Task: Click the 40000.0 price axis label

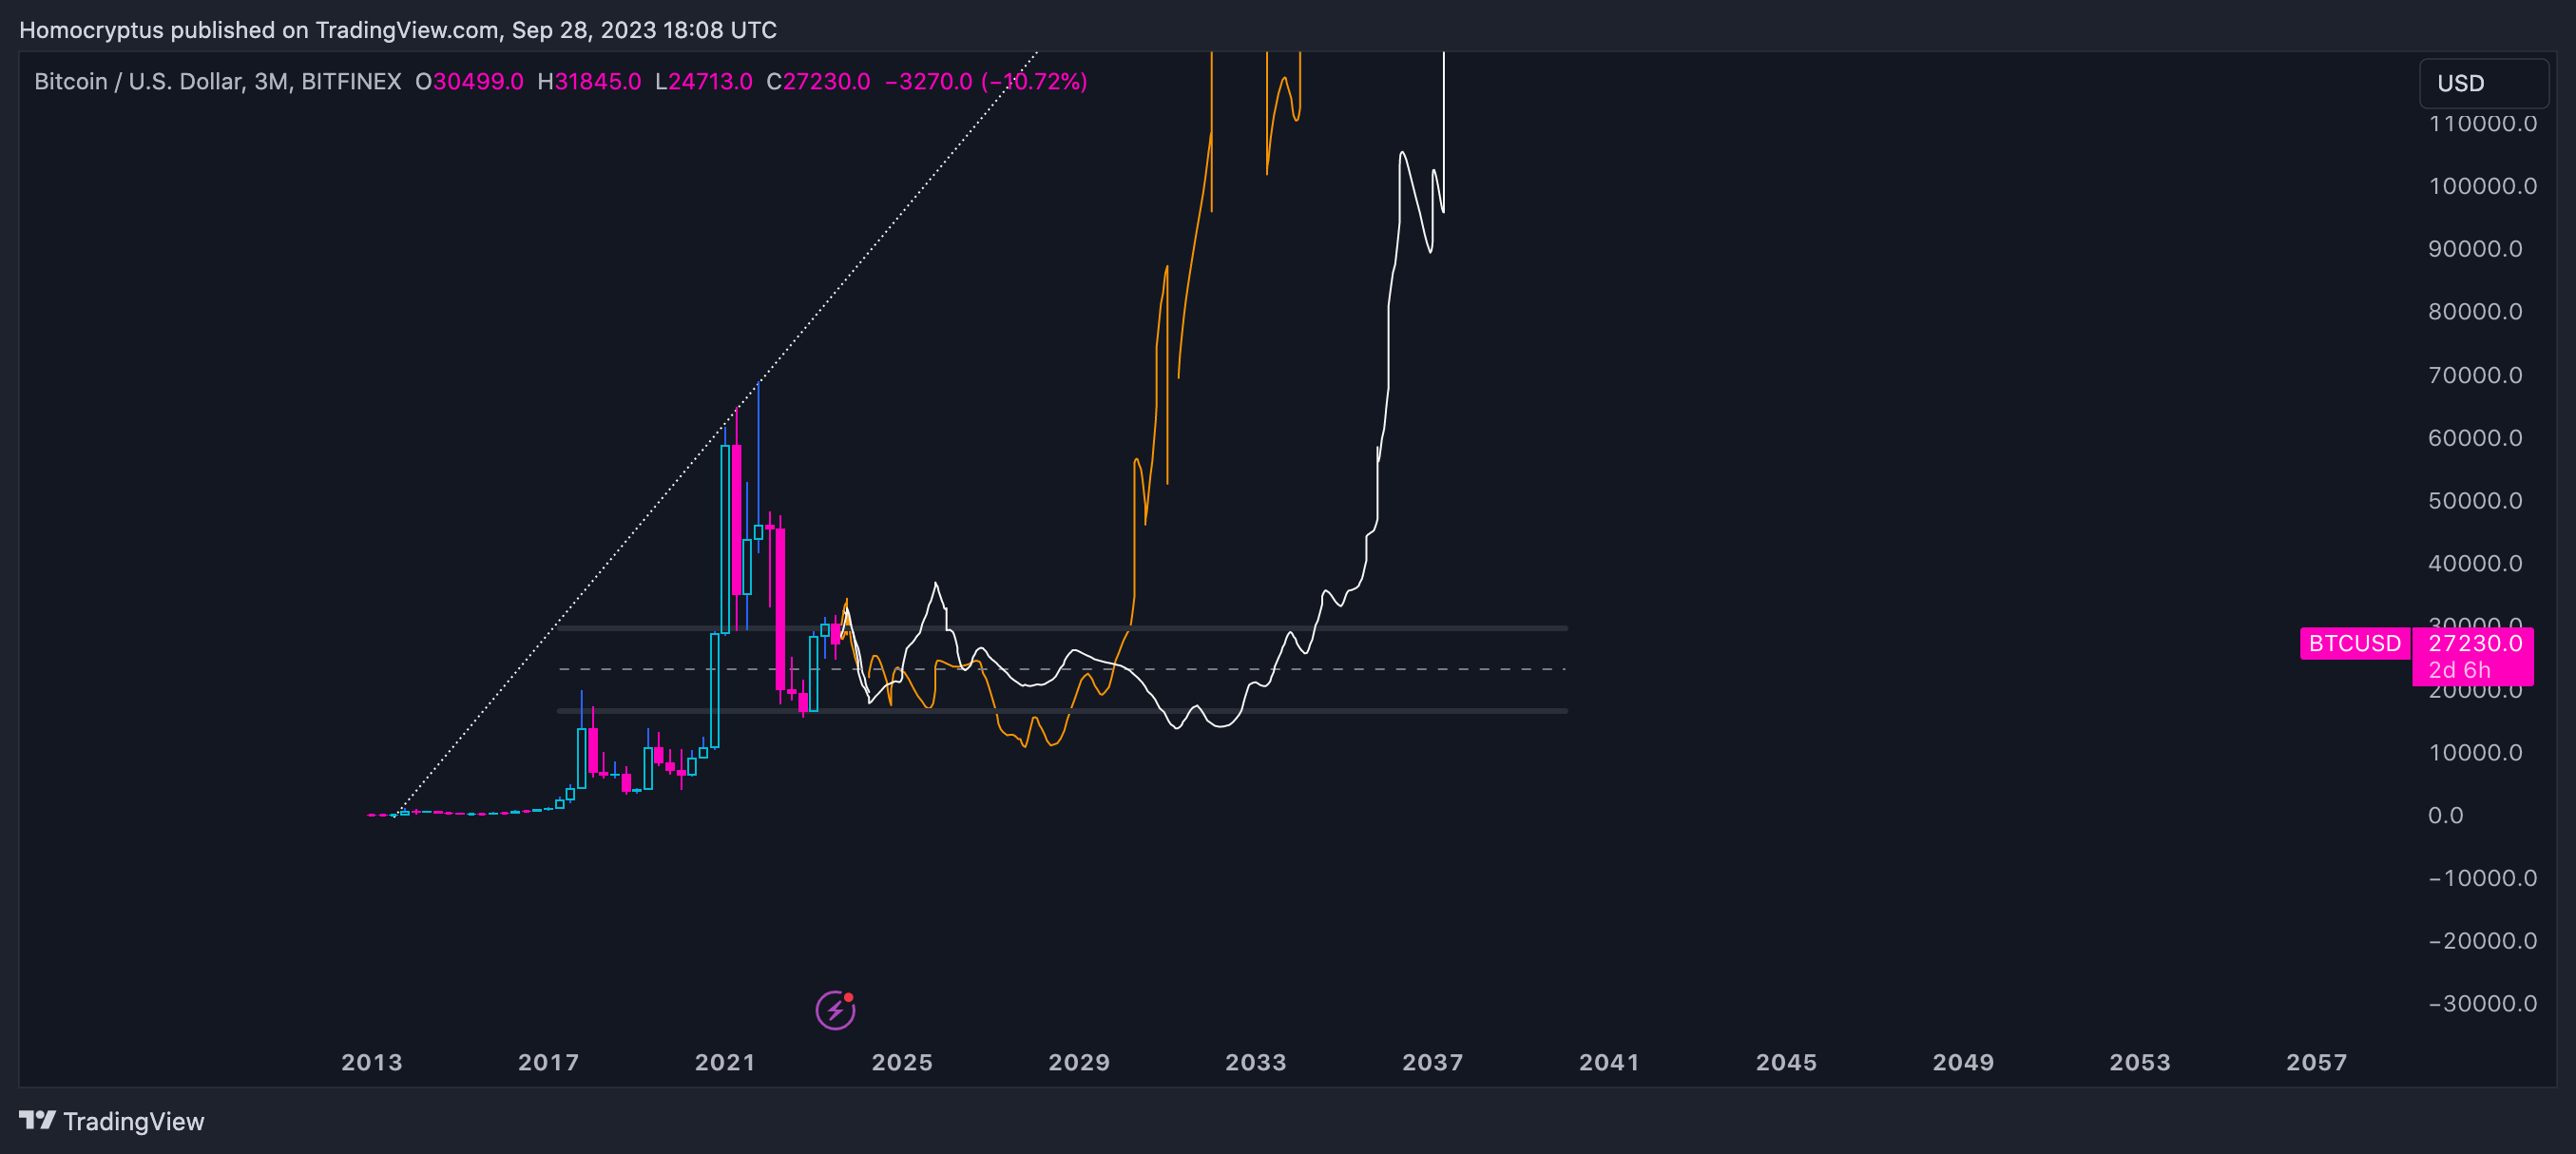Action: pyautogui.click(x=2475, y=563)
